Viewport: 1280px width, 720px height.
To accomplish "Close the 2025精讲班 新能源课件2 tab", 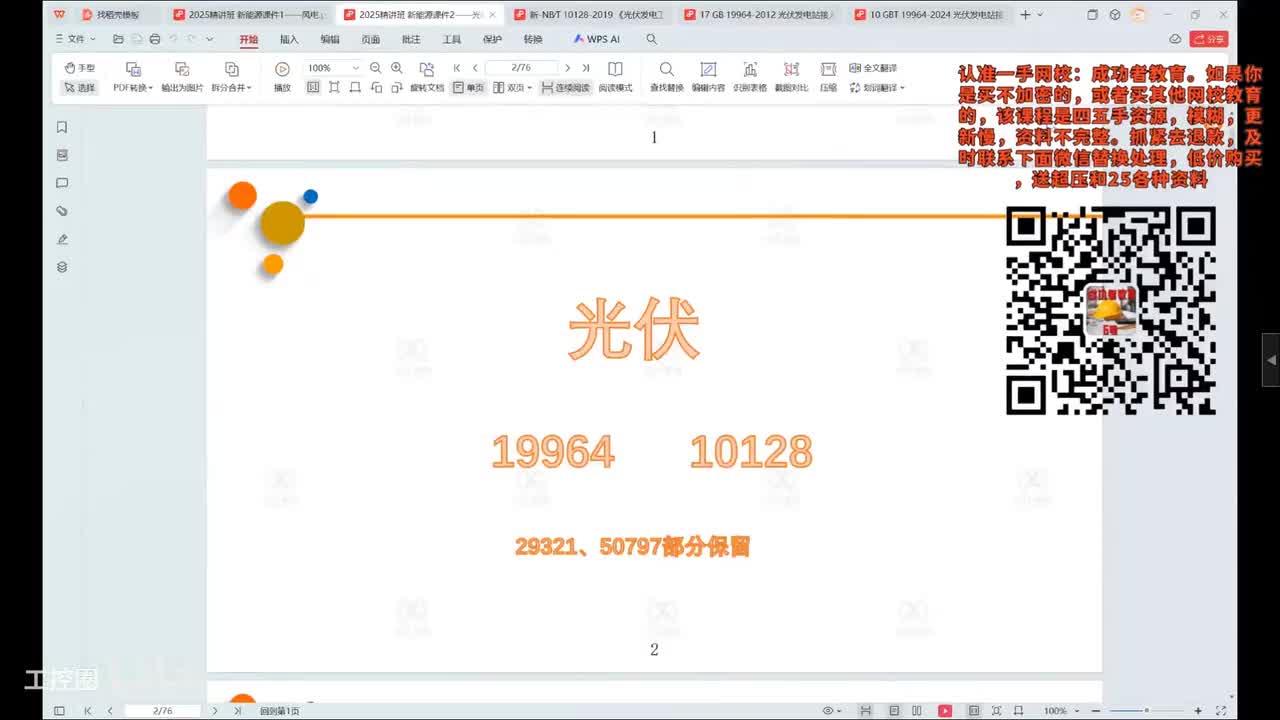I will (x=492, y=14).
